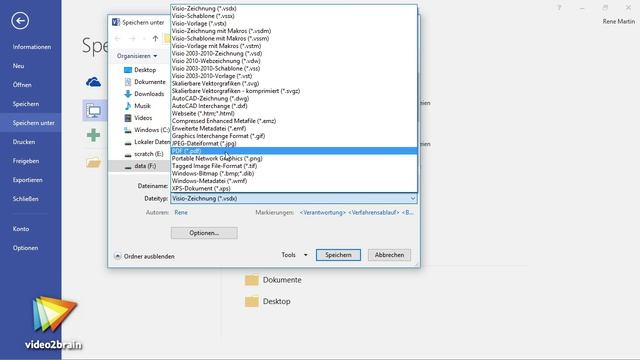Choose Tagged Image File-Format (*.tif)
The width and height of the screenshot is (640, 360).
pos(294,166)
